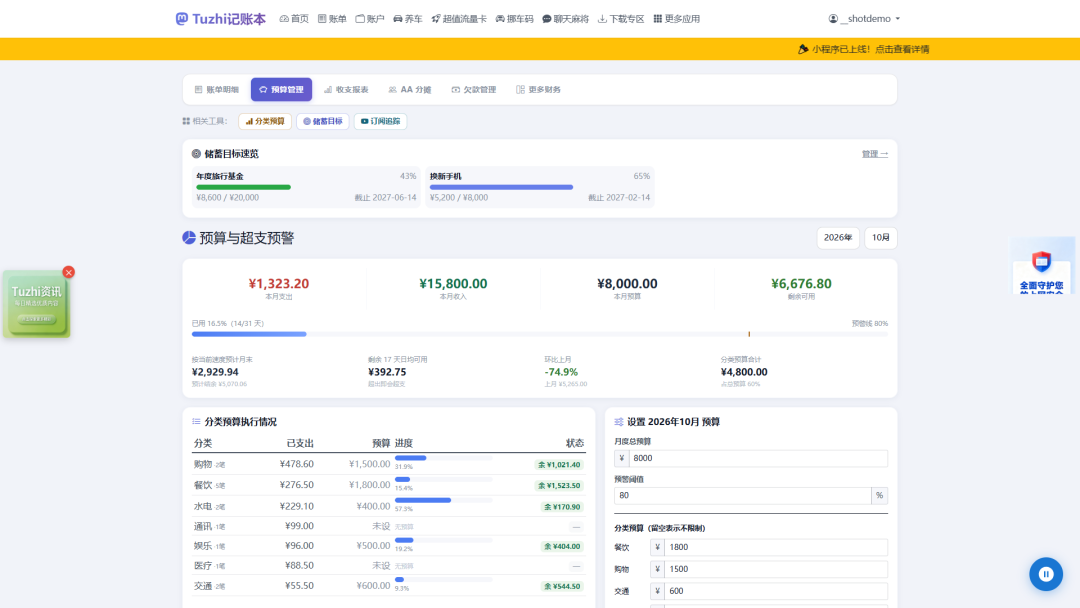The width and height of the screenshot is (1080, 608).
Task: Click the 交通 category budget input
Action: click(x=776, y=591)
